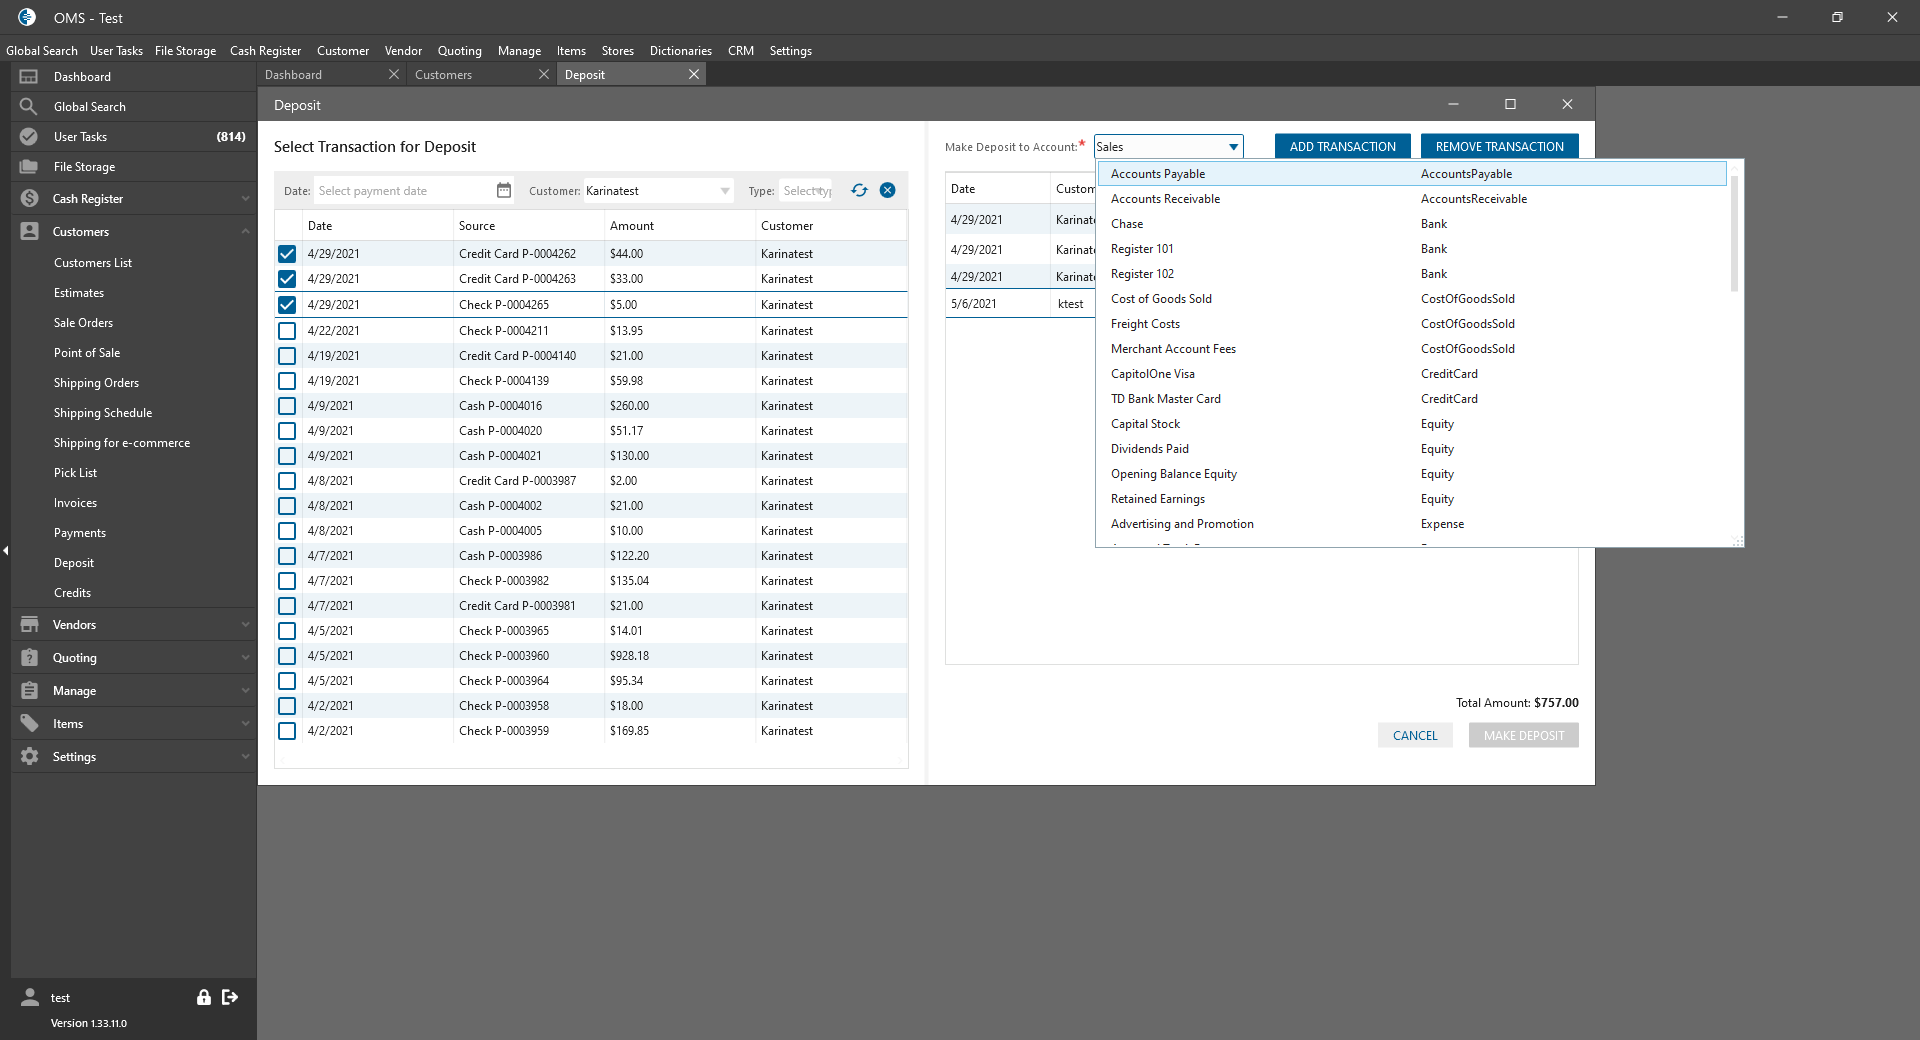Screen dimensions: 1920x1040
Task: Click the CANCEL button
Action: tap(1414, 736)
